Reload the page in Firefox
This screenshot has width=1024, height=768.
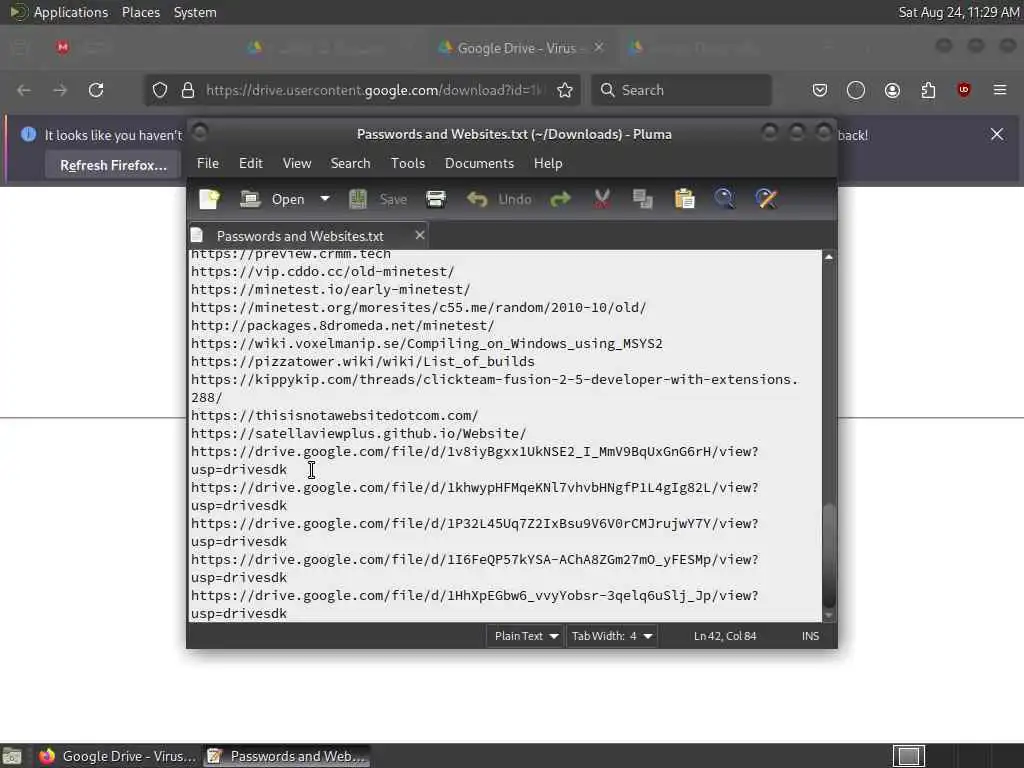[96, 90]
